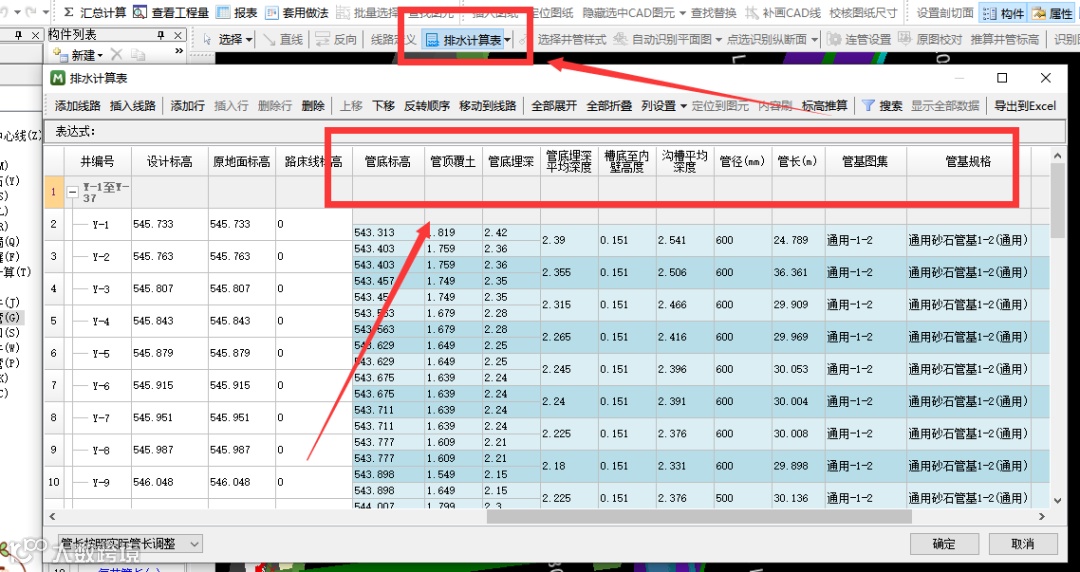Click the delete X icon in 构件列表 toolbar
Image resolution: width=1080 pixels, height=572 pixels.
116,54
